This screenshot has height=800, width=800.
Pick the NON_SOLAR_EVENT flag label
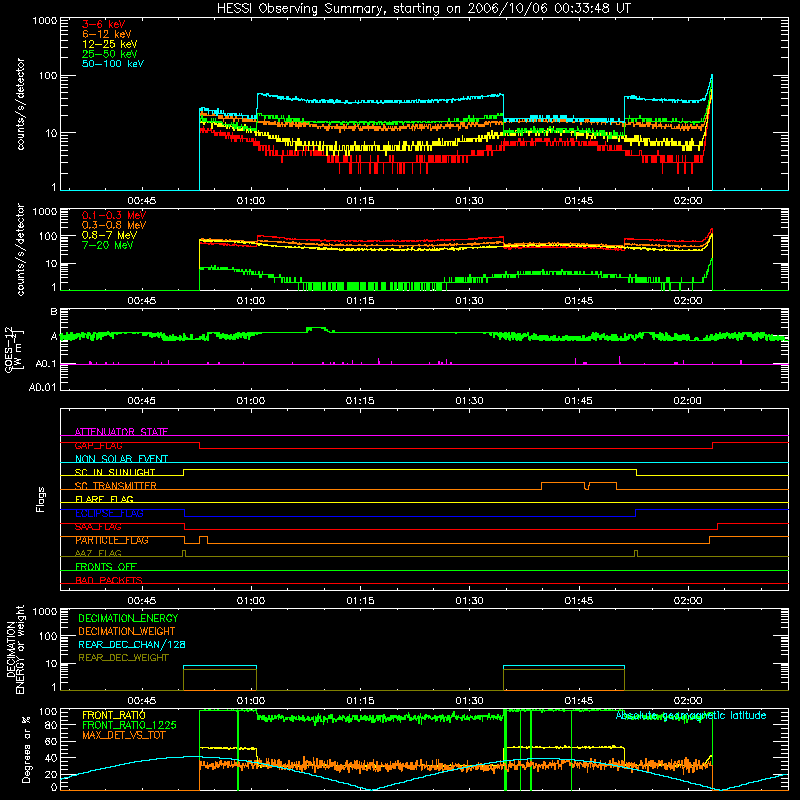[x=121, y=459]
